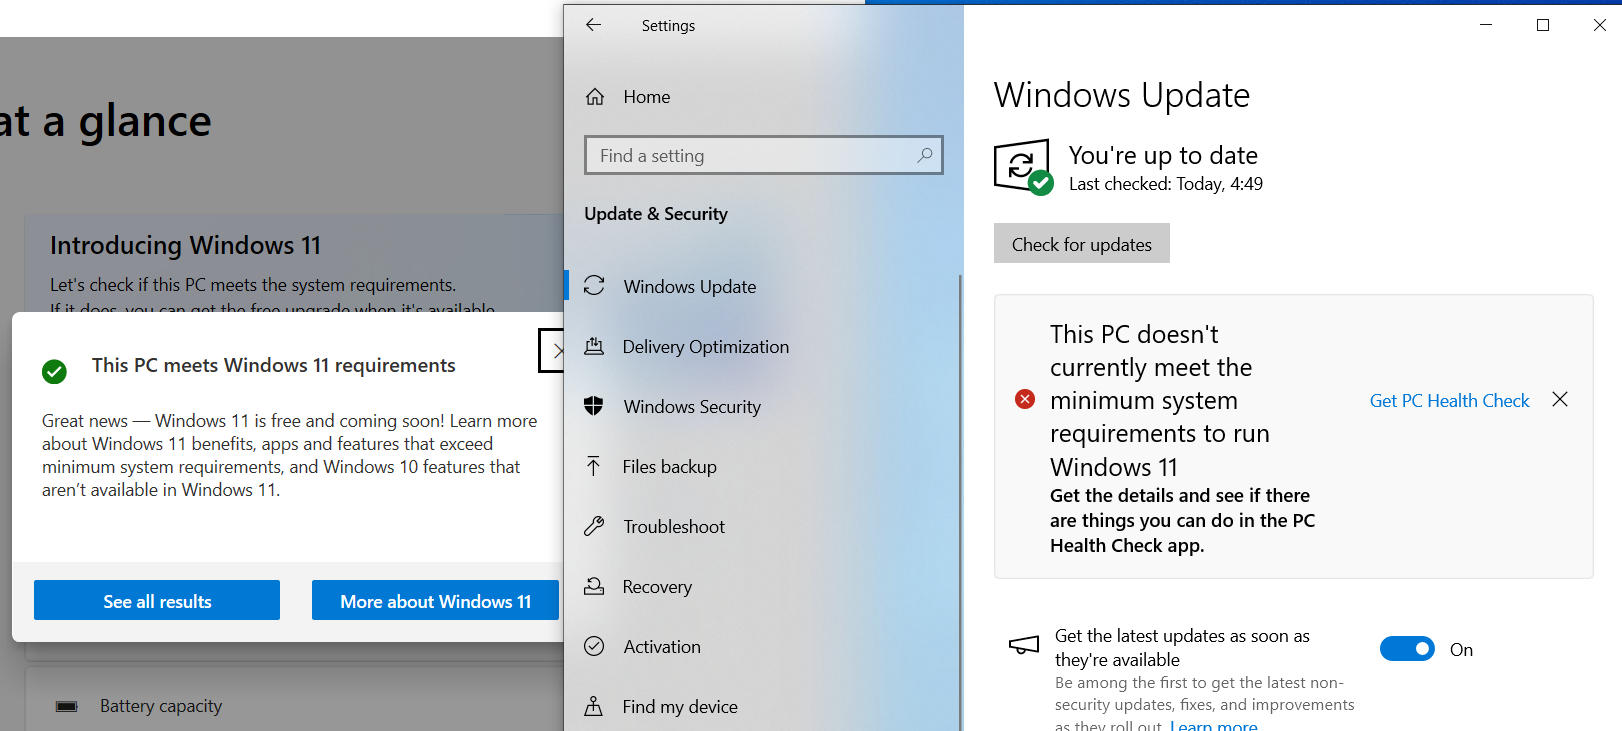Click the Files backup upload arrow icon

coord(594,466)
